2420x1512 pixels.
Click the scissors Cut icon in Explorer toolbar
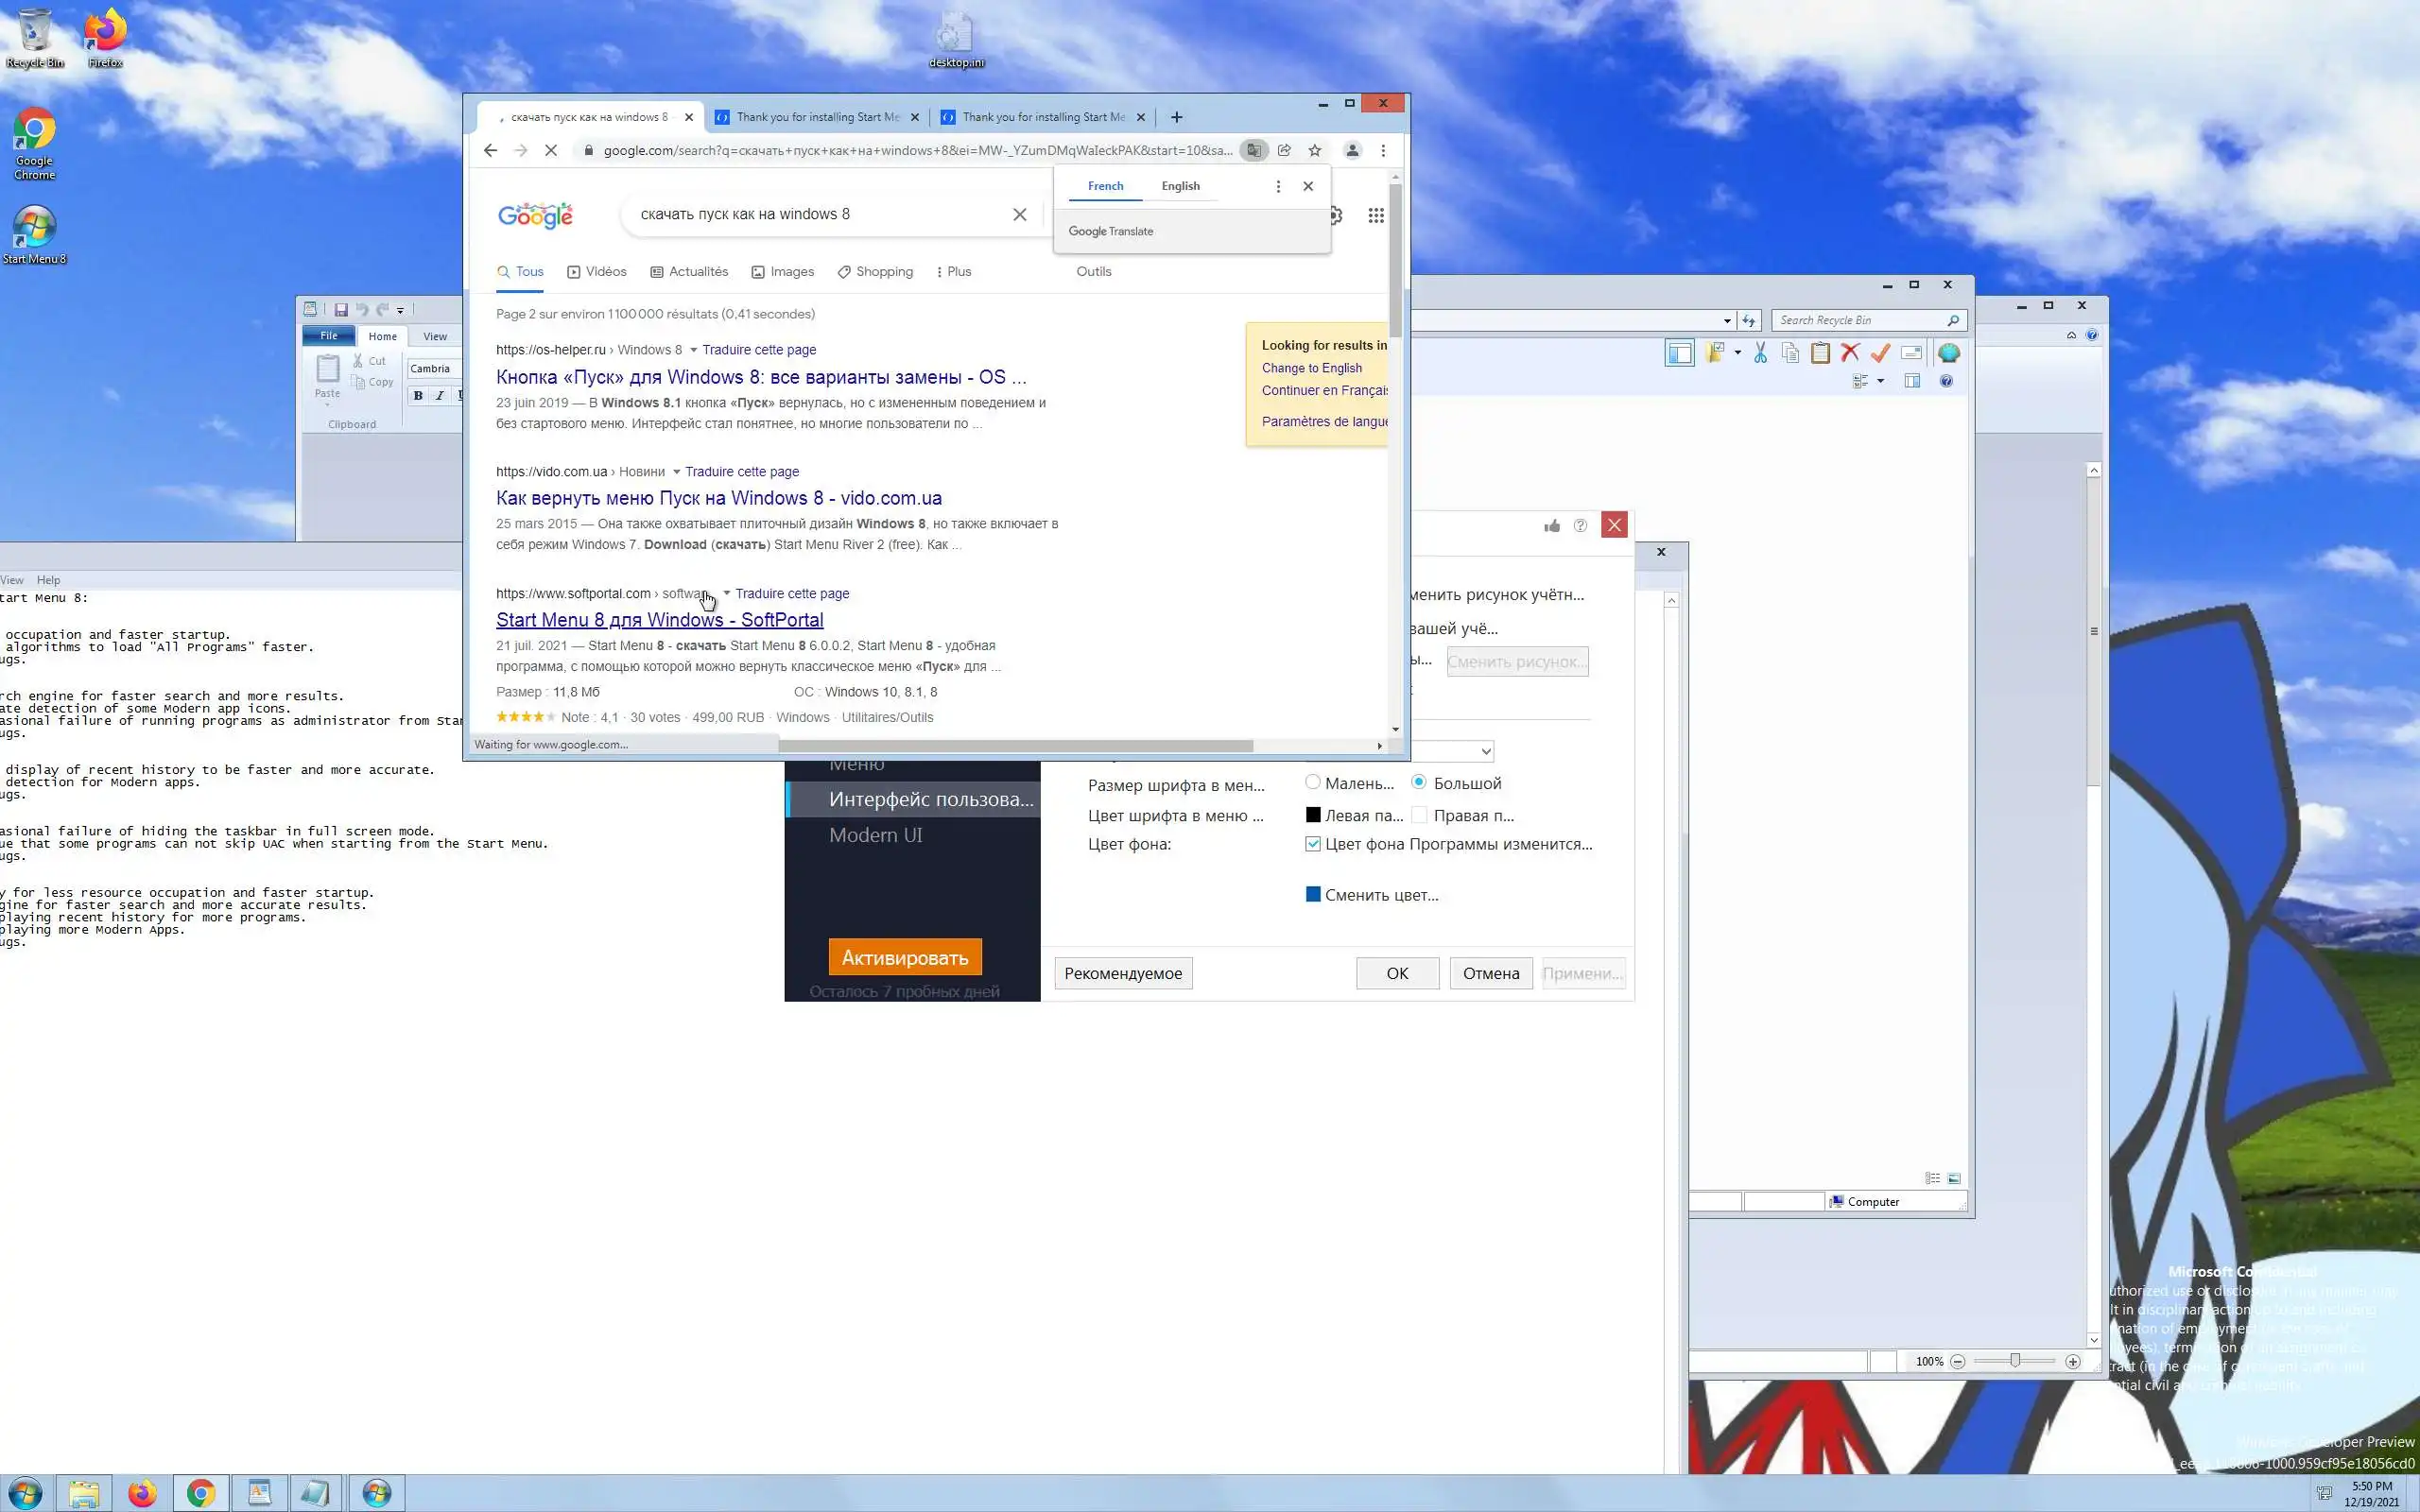[1760, 353]
